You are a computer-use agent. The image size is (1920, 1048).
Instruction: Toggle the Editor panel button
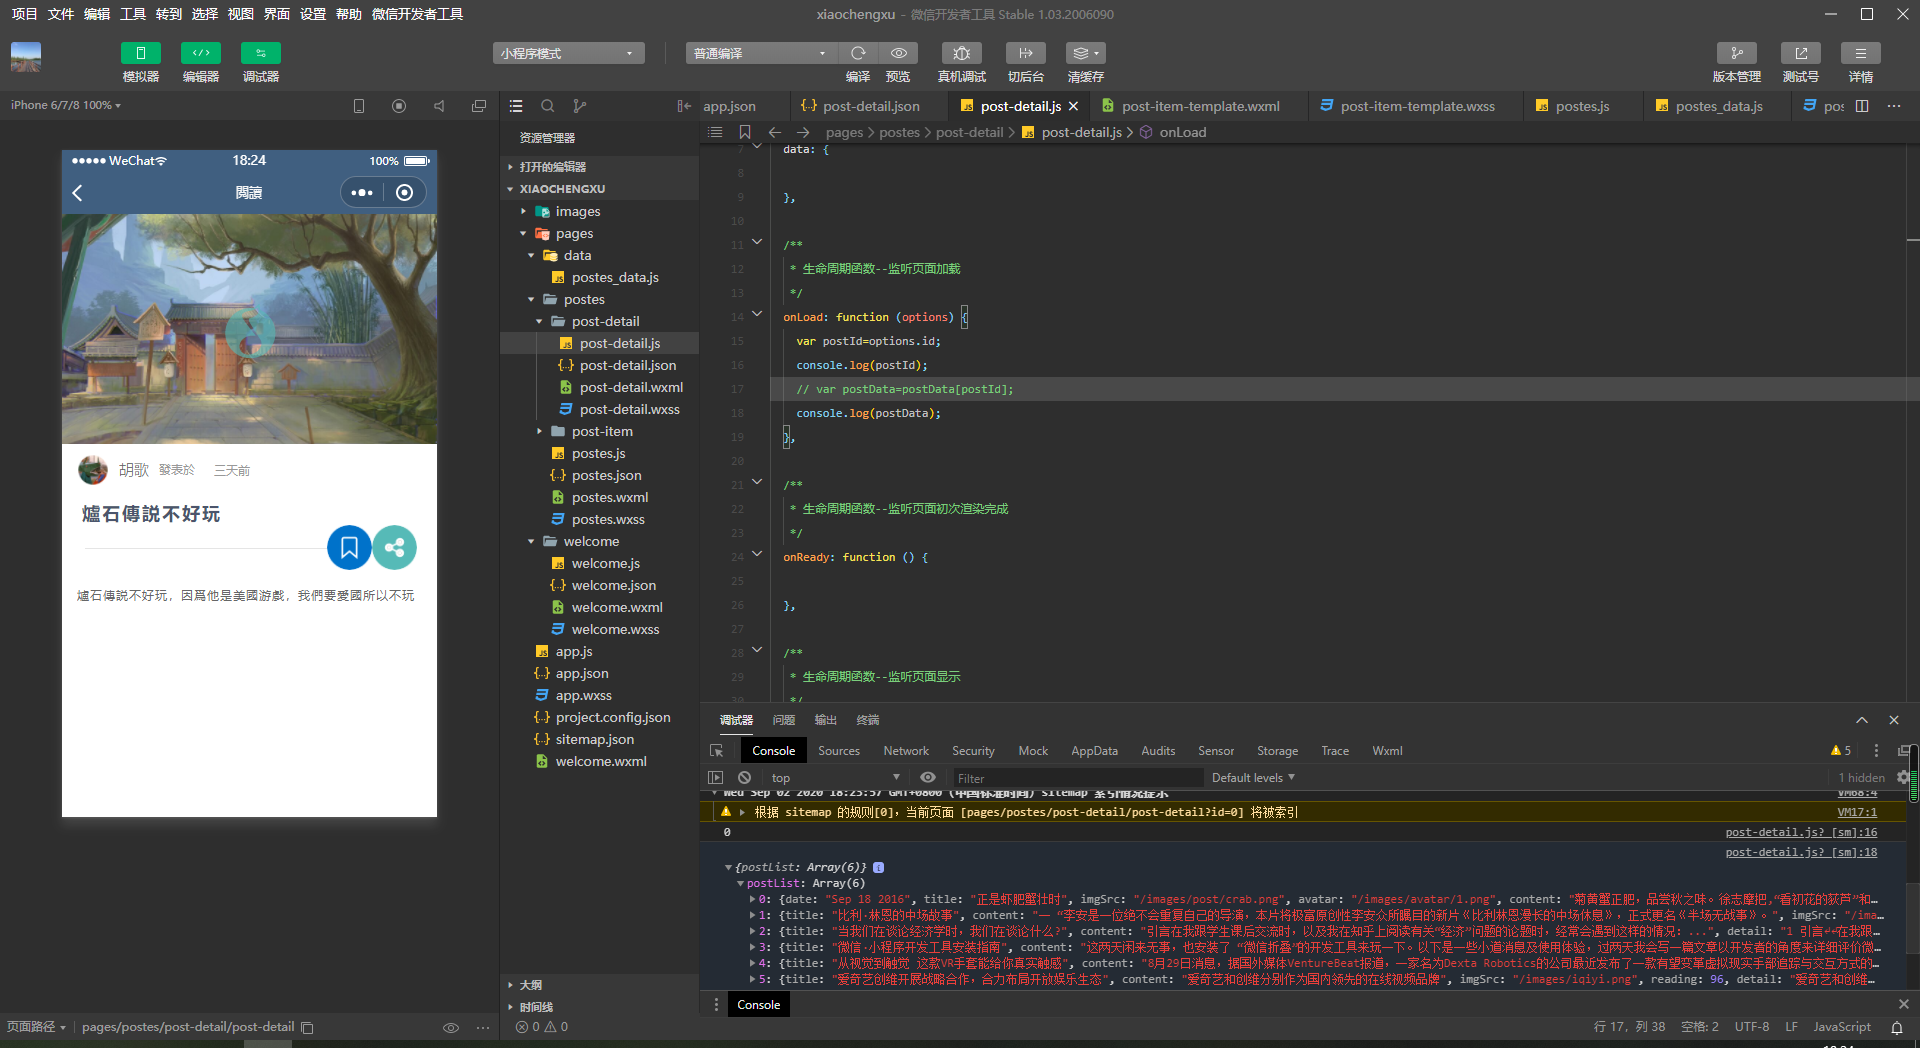tap(201, 53)
